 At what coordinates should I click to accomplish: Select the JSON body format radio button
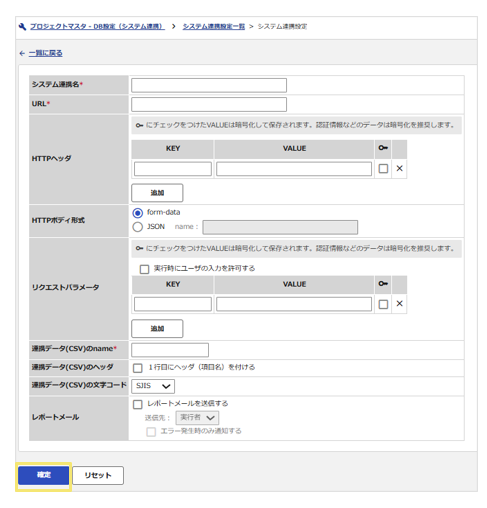tap(138, 227)
